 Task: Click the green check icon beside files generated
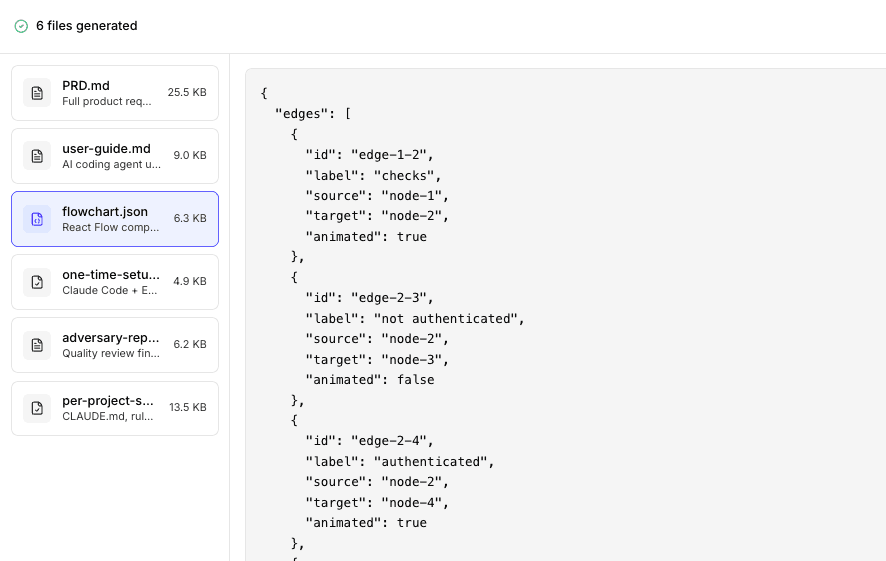point(21,26)
